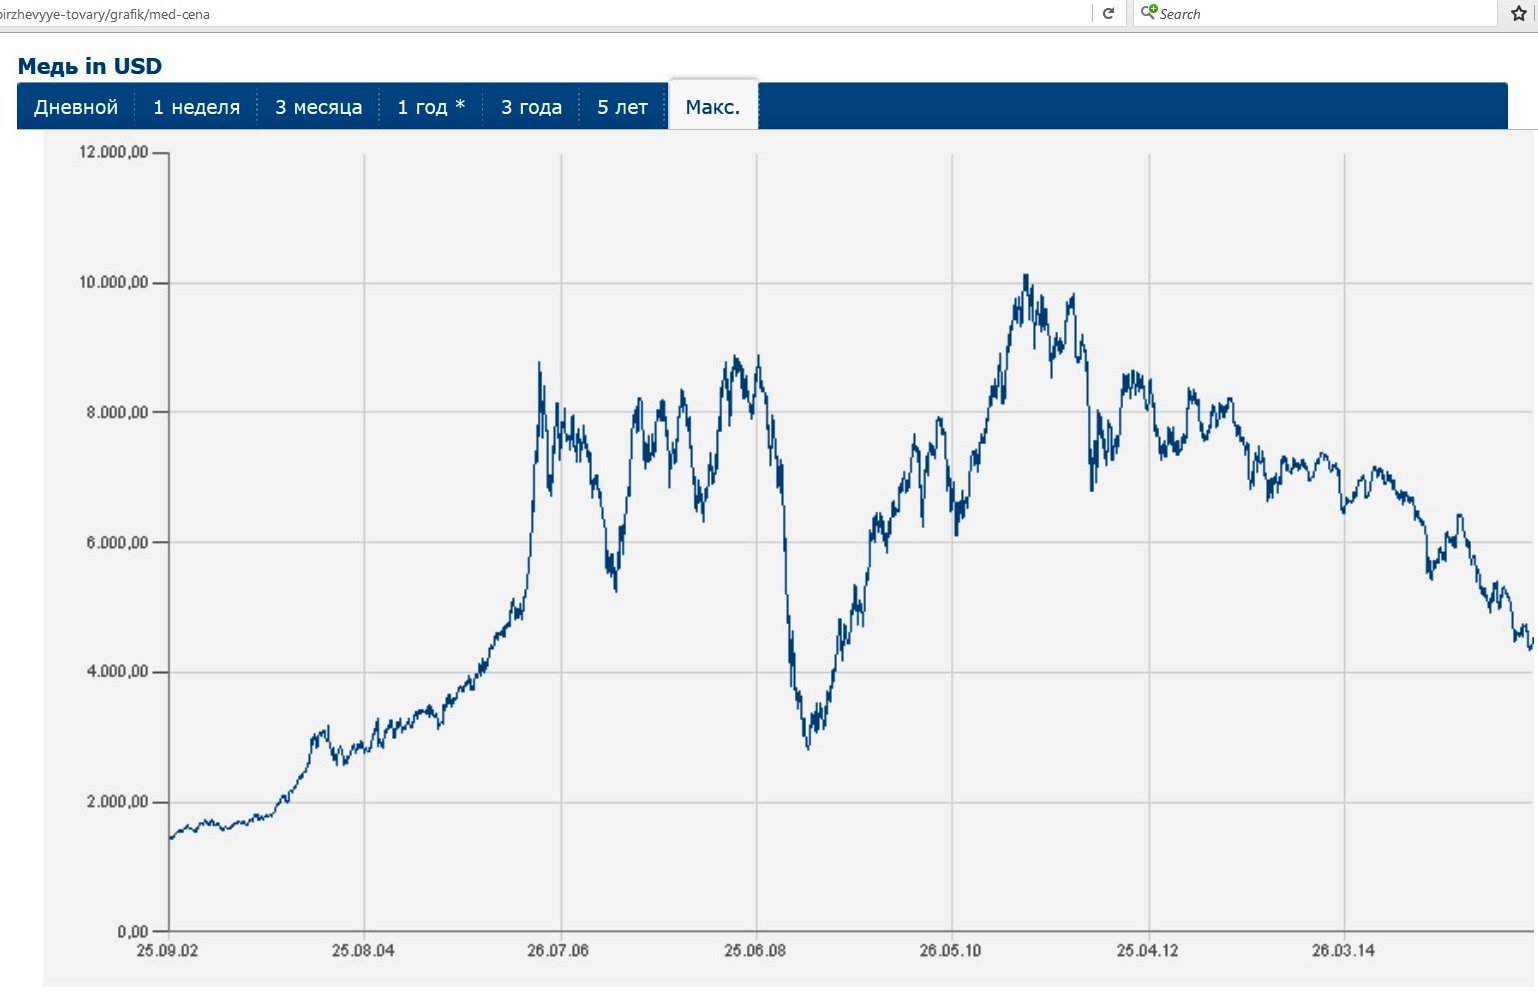This screenshot has height=1001, width=1538.
Task: Select the 1 неделя tab
Action: (x=196, y=107)
